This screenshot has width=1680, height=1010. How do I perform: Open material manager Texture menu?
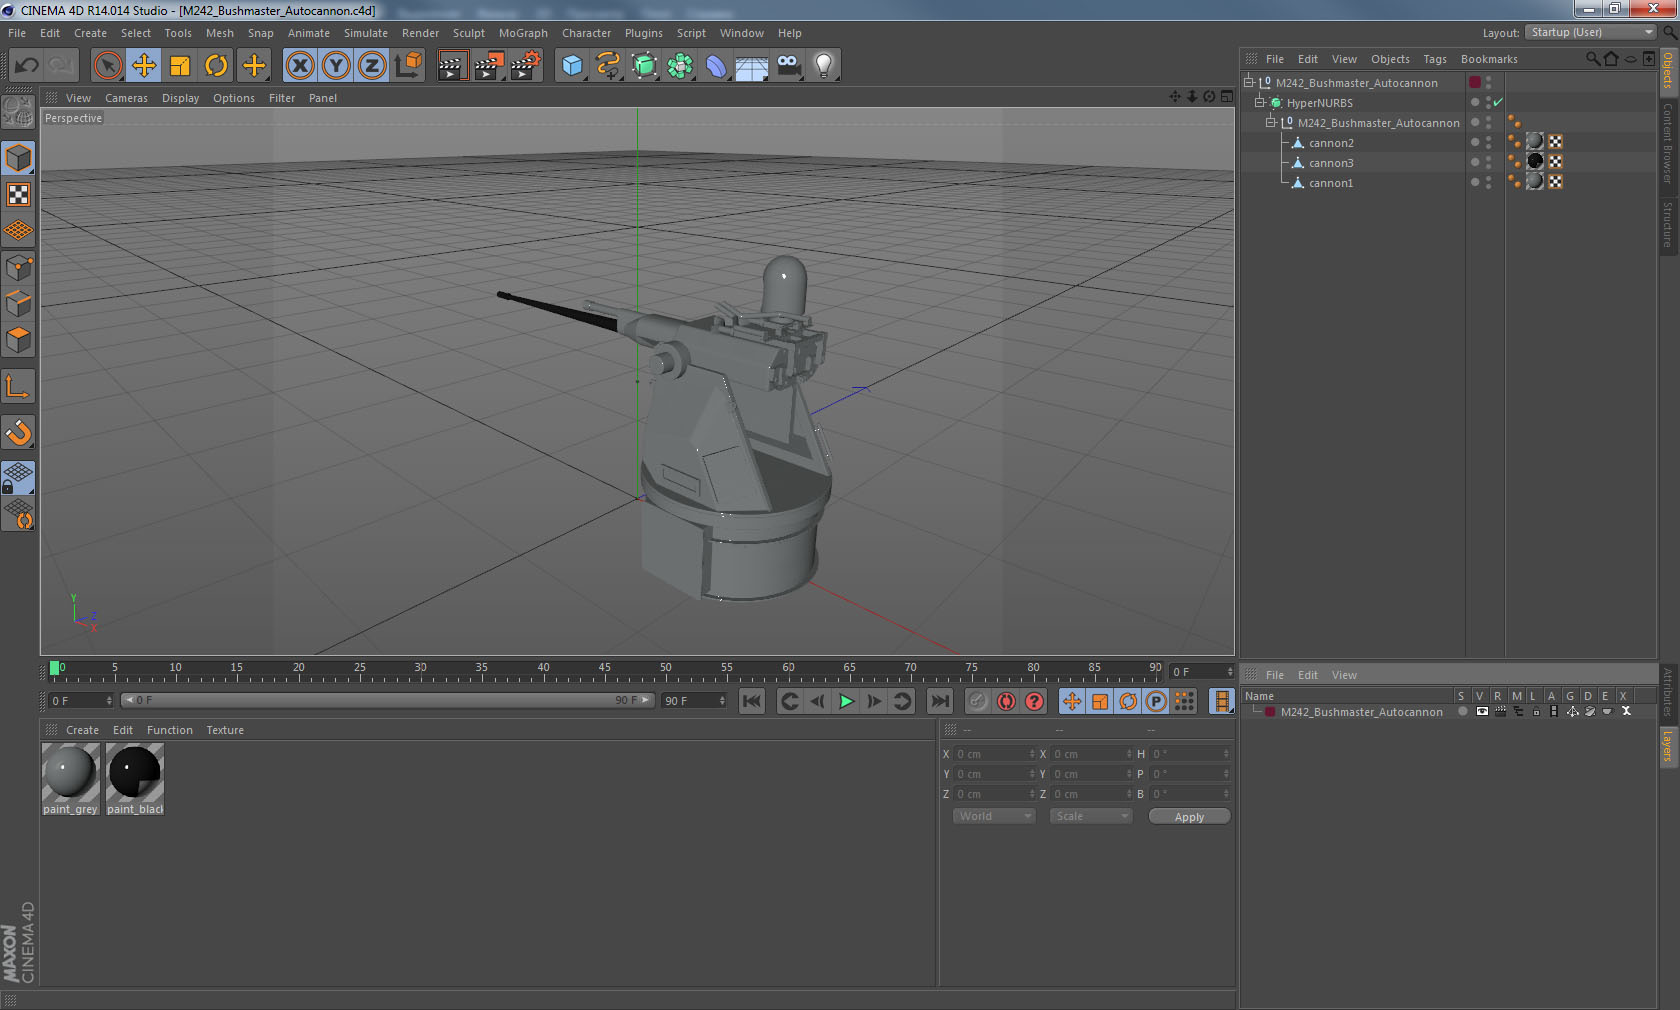point(225,730)
